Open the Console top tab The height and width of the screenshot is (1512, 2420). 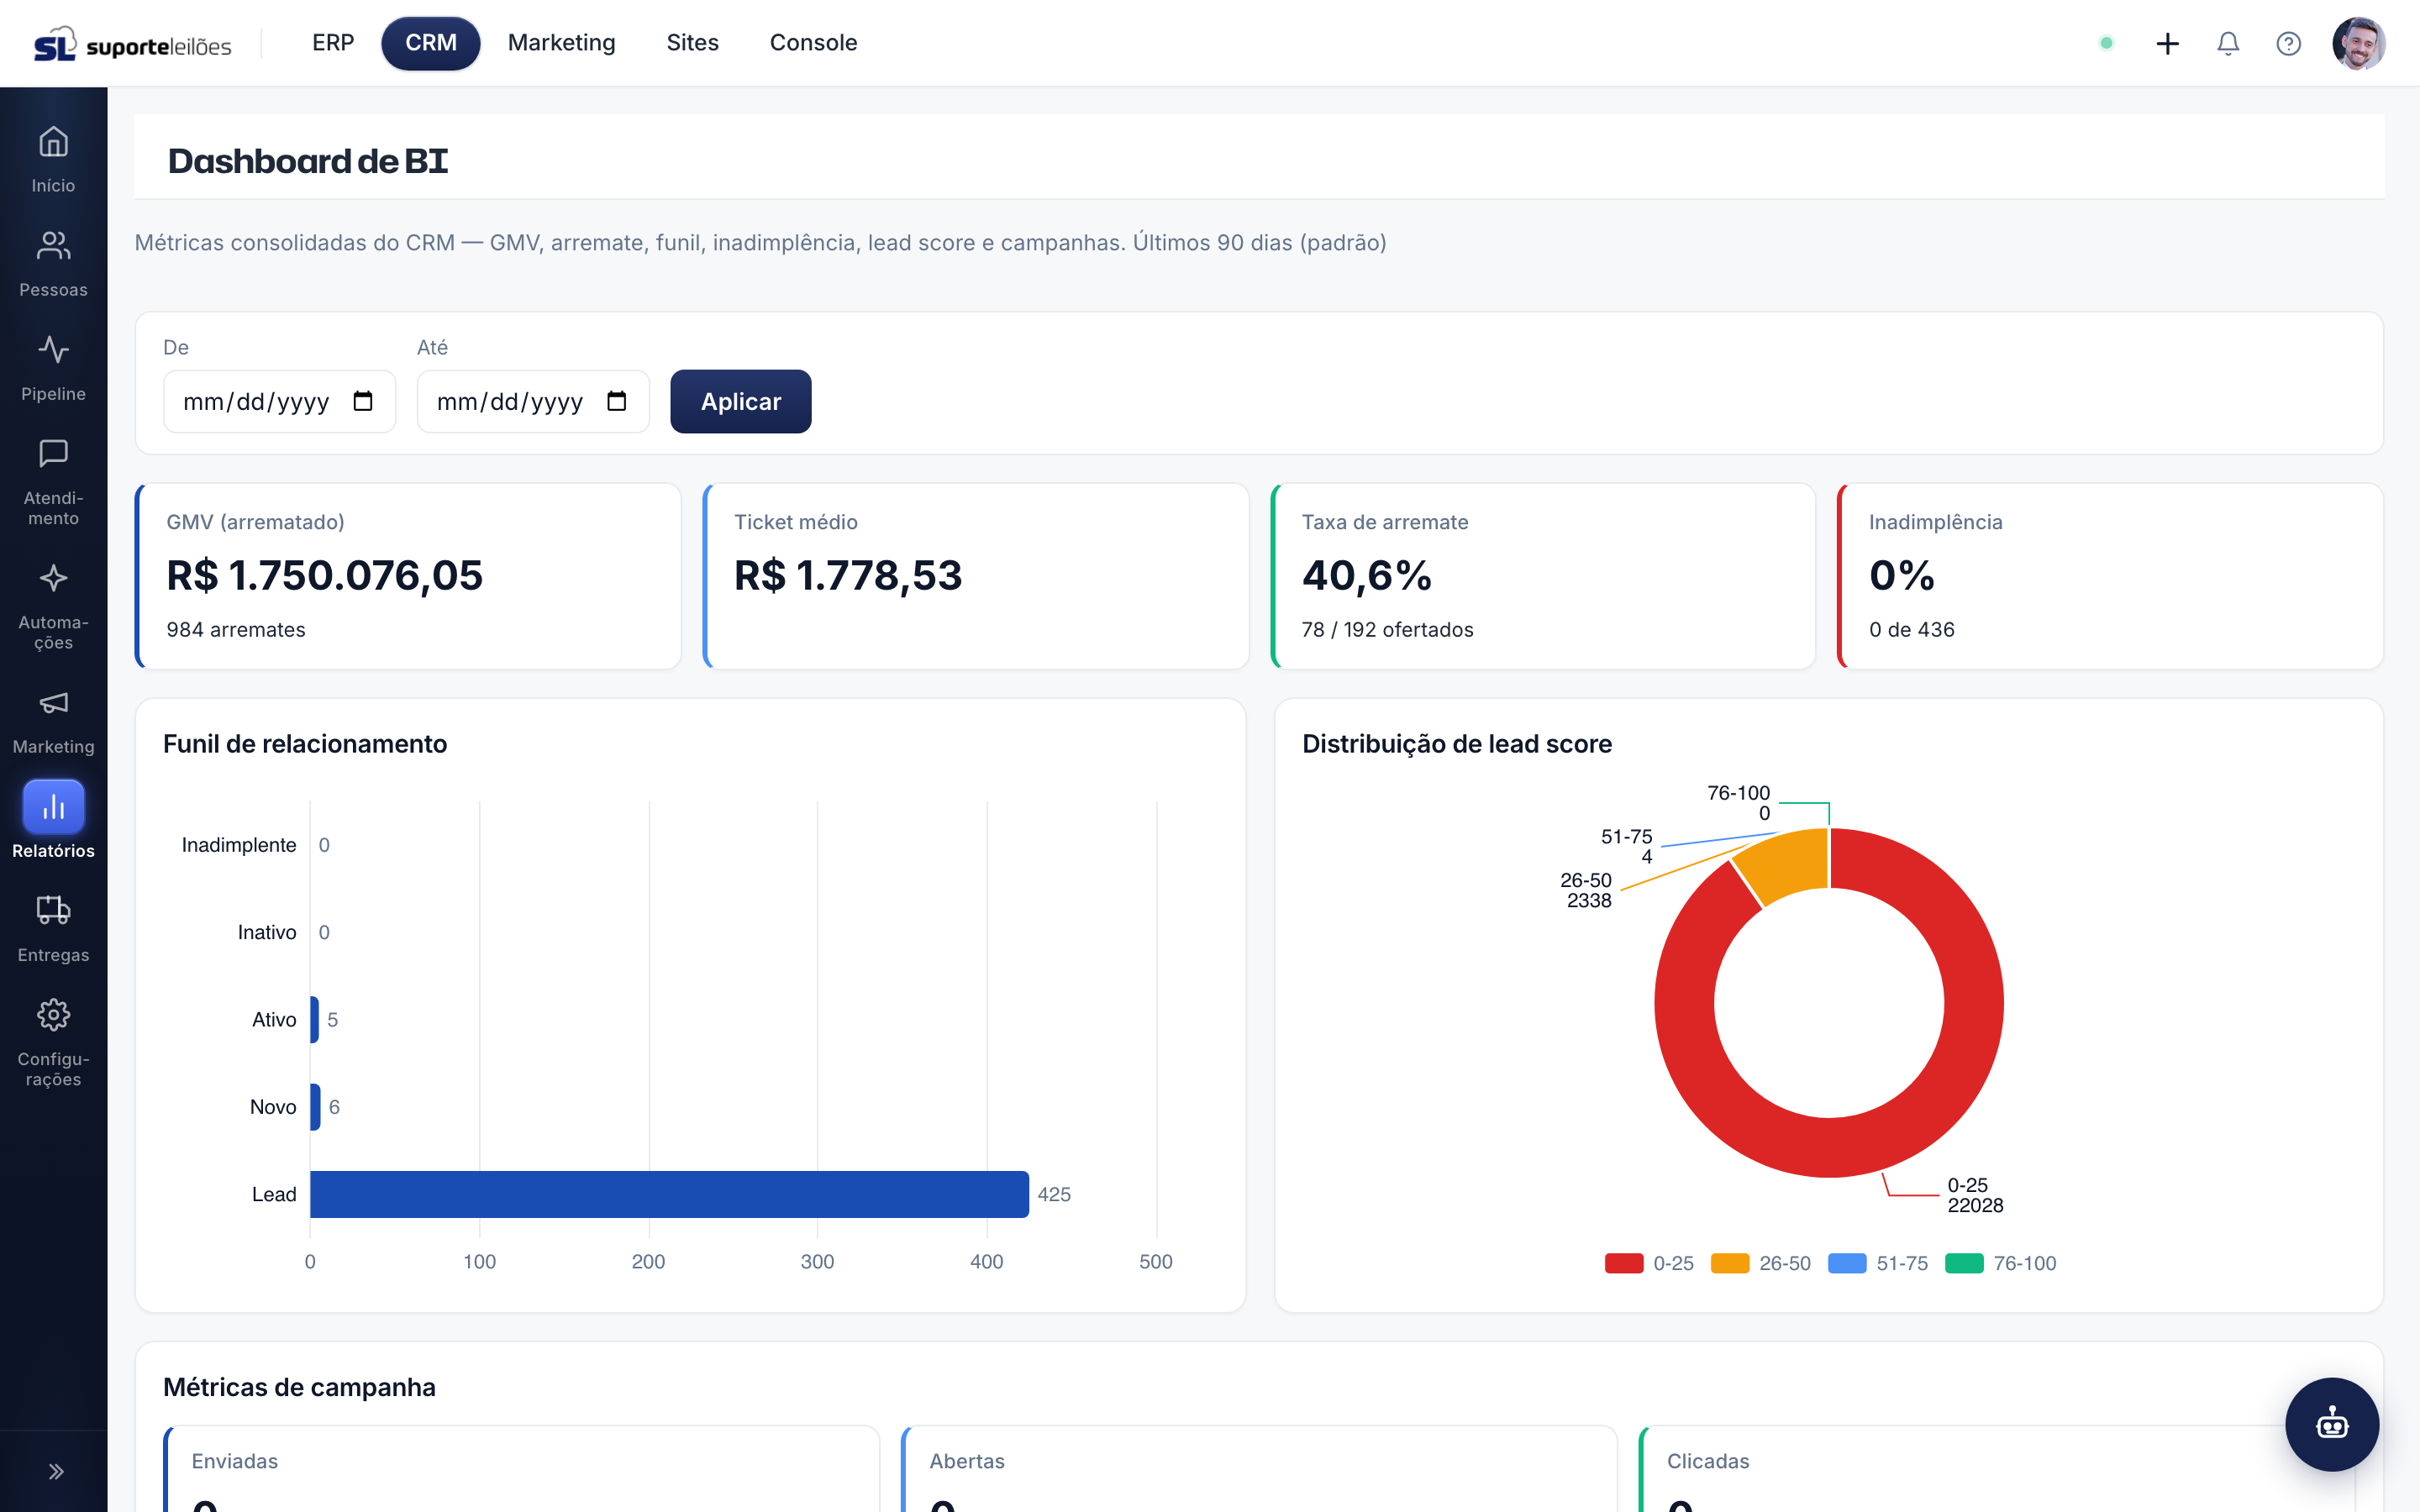coord(813,43)
